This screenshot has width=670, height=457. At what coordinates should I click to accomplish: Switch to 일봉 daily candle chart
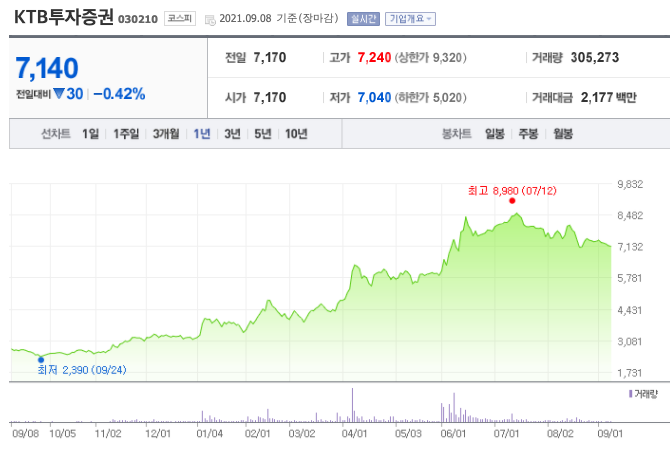[495, 134]
